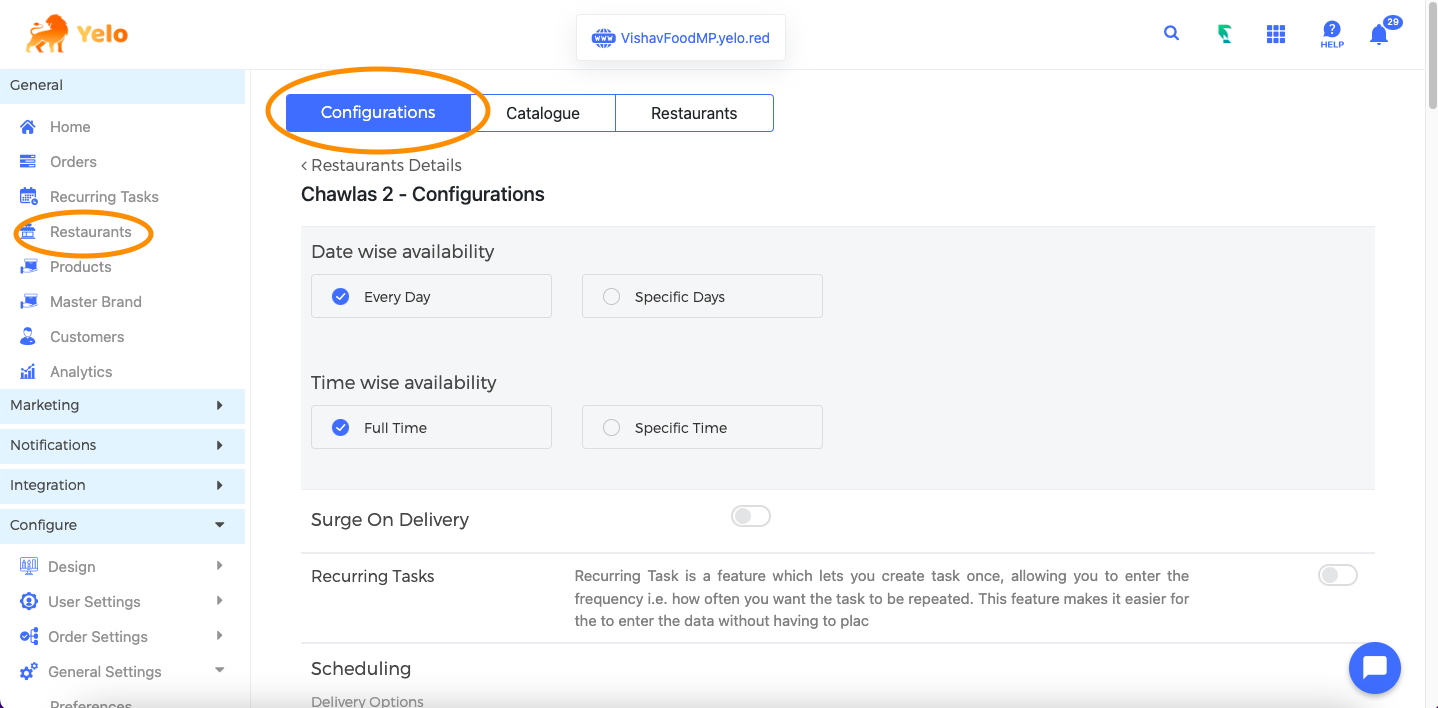
Task: Turn on the Recurring Tasks switch
Action: click(x=1337, y=575)
